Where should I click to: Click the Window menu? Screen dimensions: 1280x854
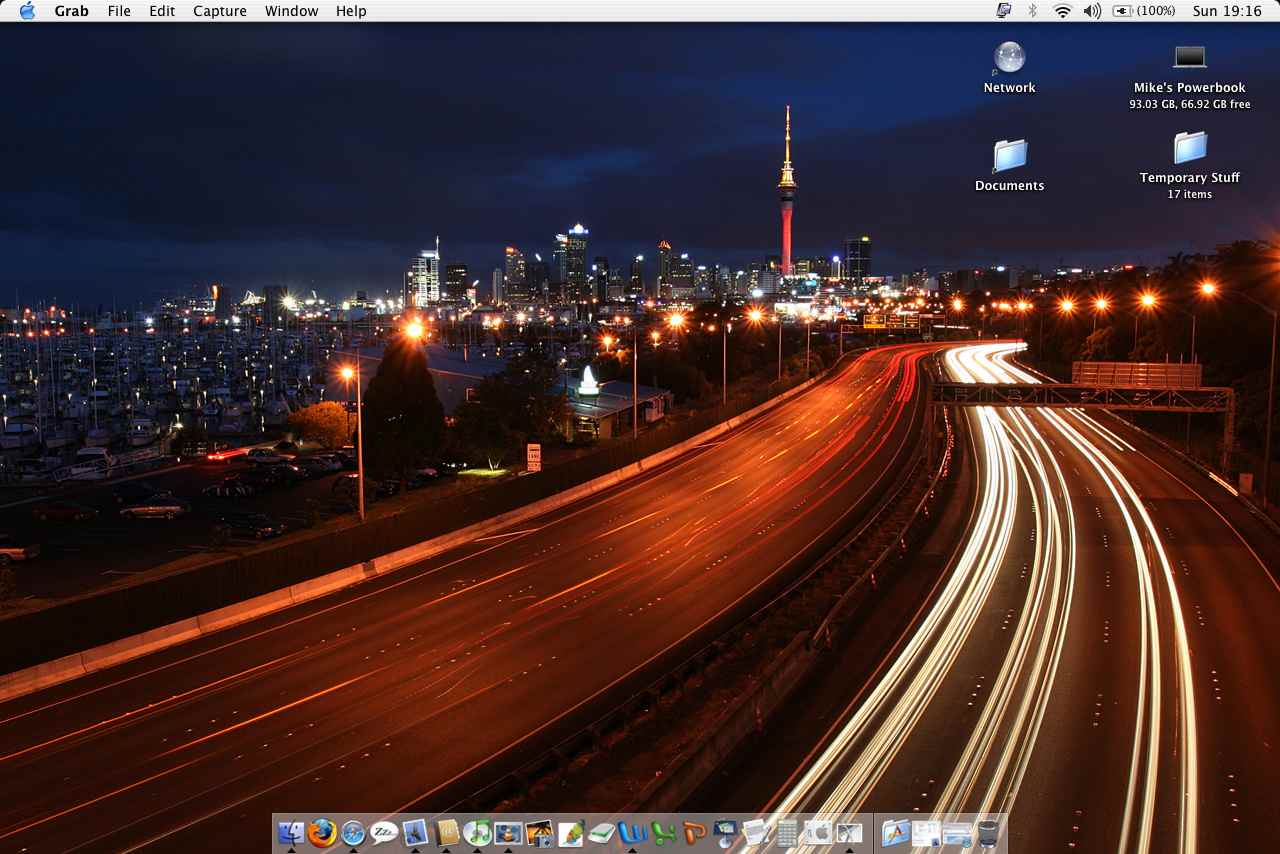[291, 11]
